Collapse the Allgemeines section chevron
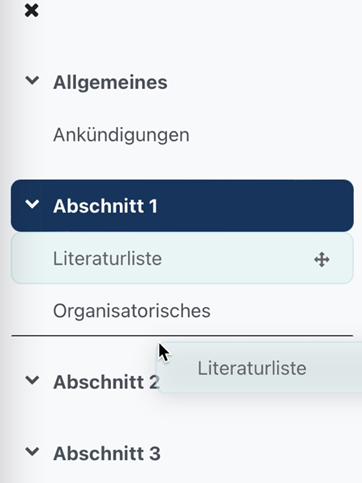The width and height of the screenshot is (362, 483). coord(32,80)
